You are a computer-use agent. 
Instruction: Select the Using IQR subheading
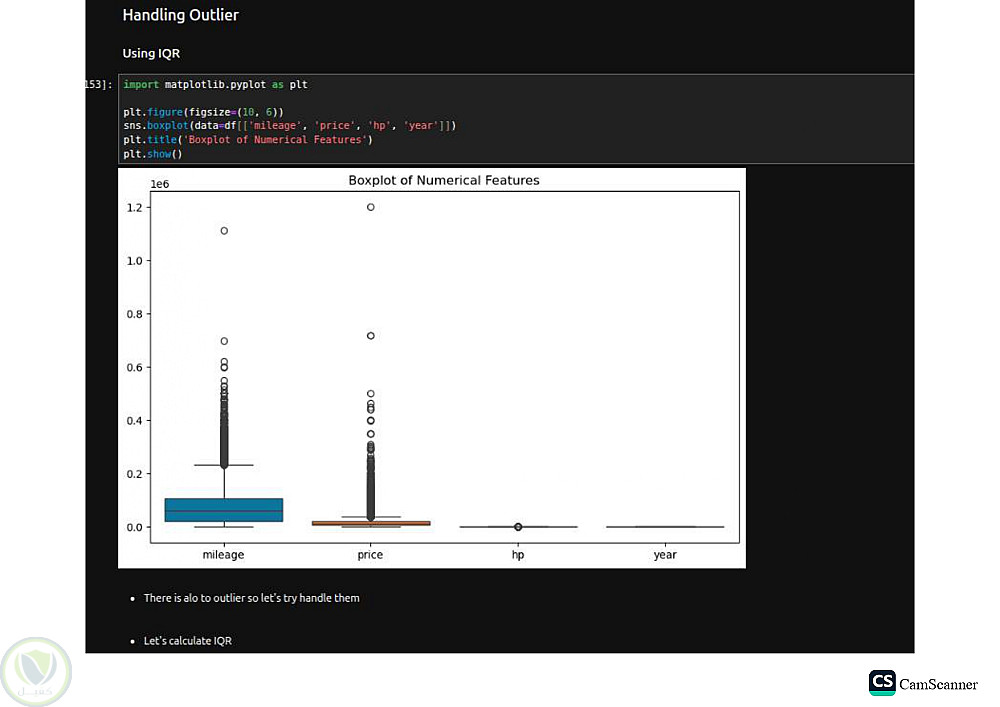click(x=151, y=53)
